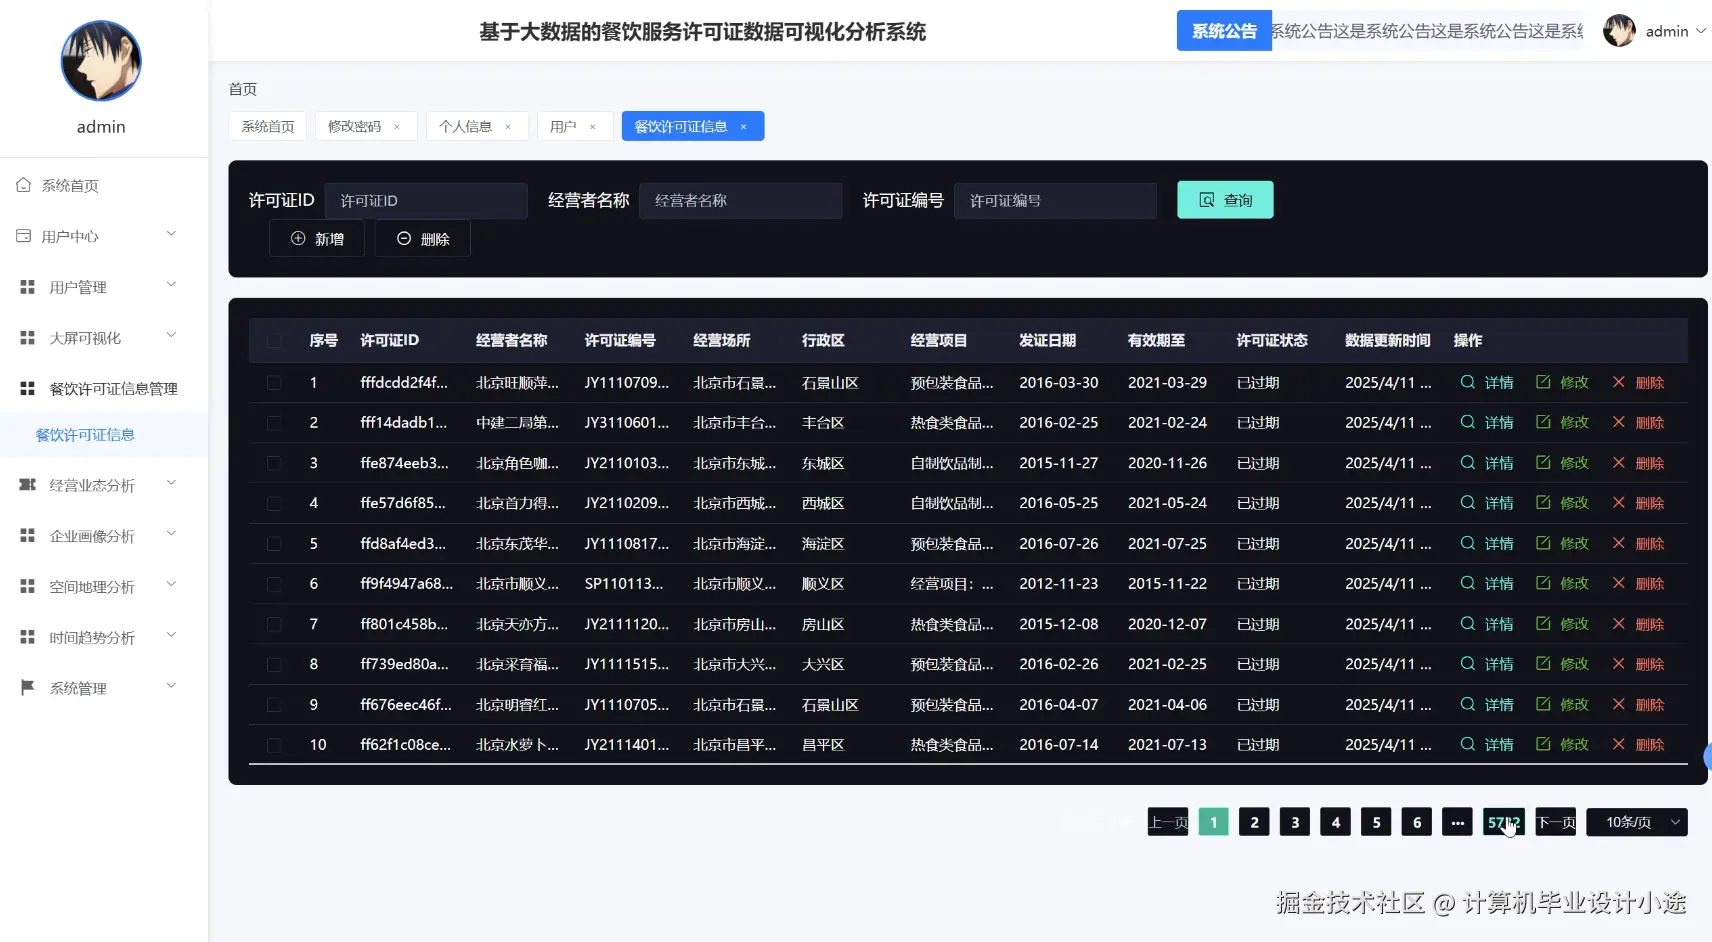Check the checkbox for row 5
Screen dimensions: 1712x942
274,544
